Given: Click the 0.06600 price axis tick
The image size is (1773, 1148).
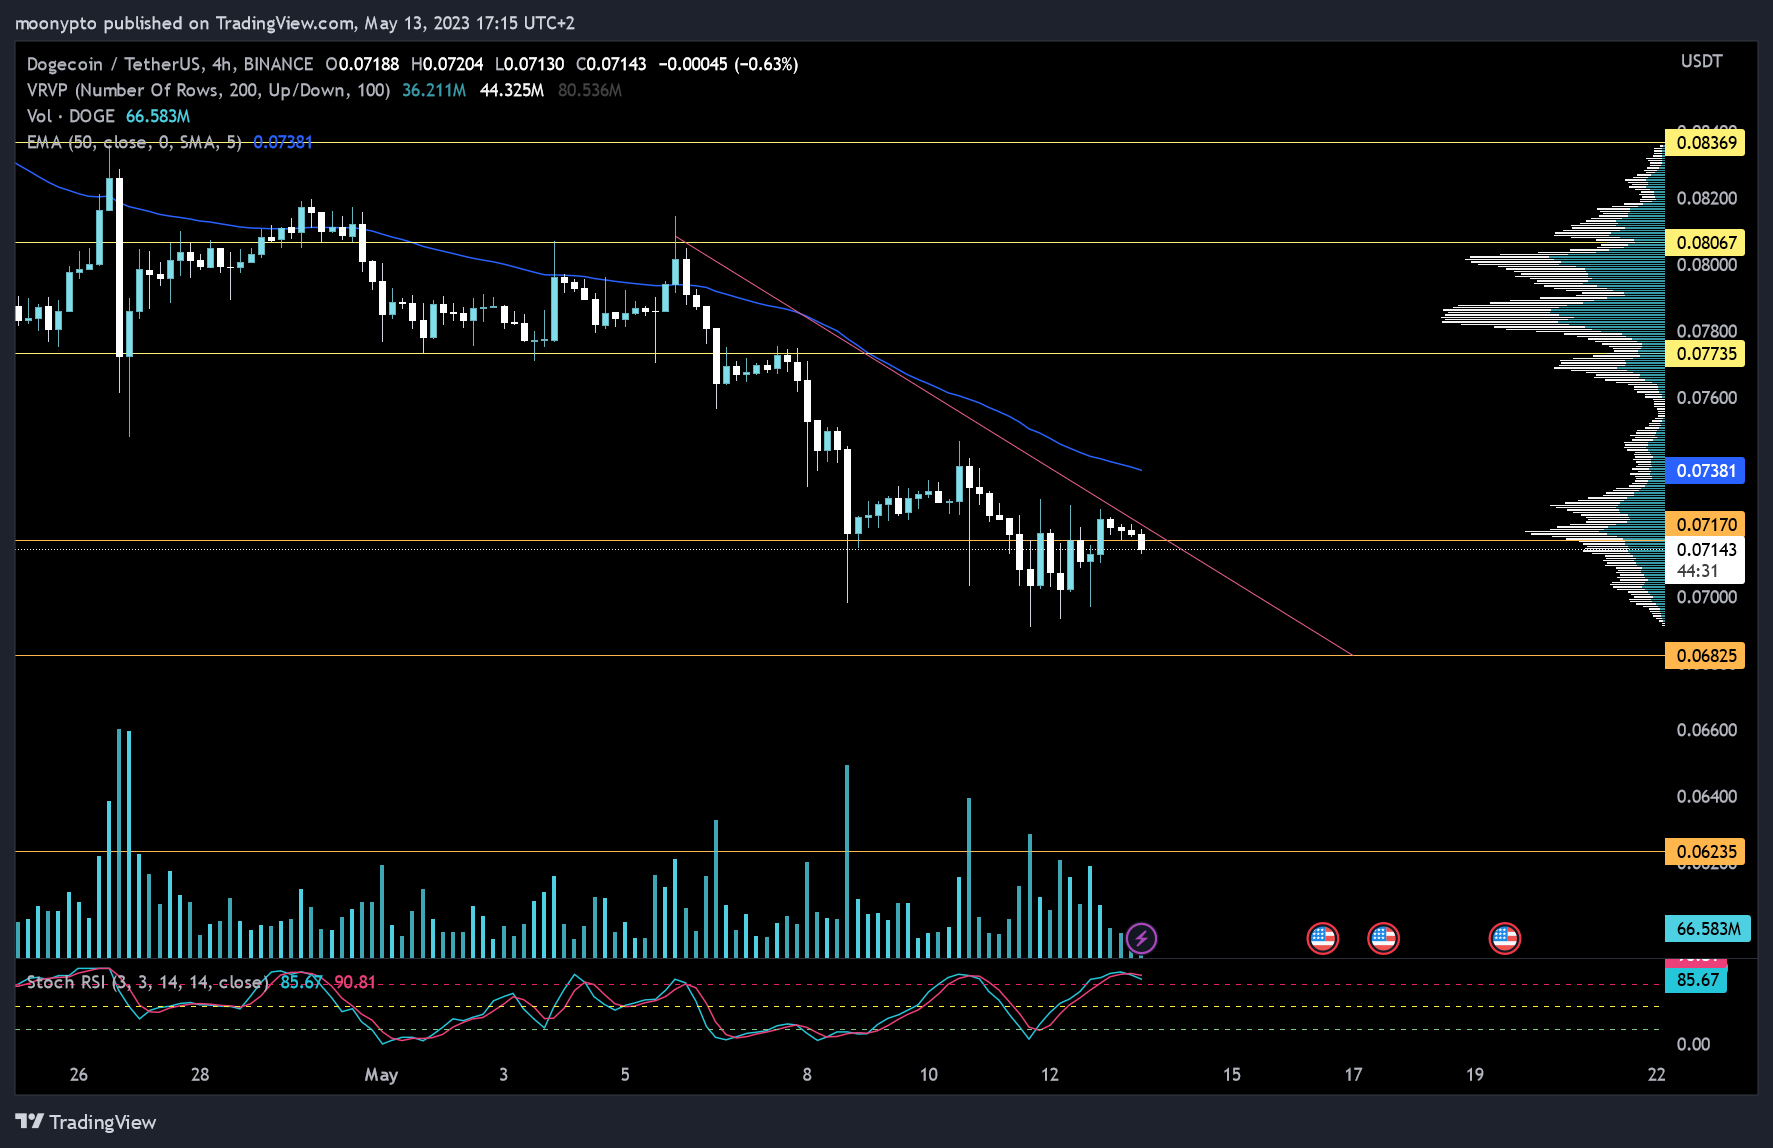Looking at the screenshot, I should 1706,730.
